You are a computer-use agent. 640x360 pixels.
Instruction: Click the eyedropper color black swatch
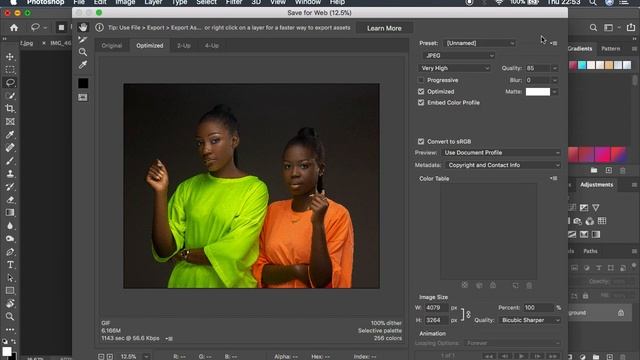(x=83, y=83)
